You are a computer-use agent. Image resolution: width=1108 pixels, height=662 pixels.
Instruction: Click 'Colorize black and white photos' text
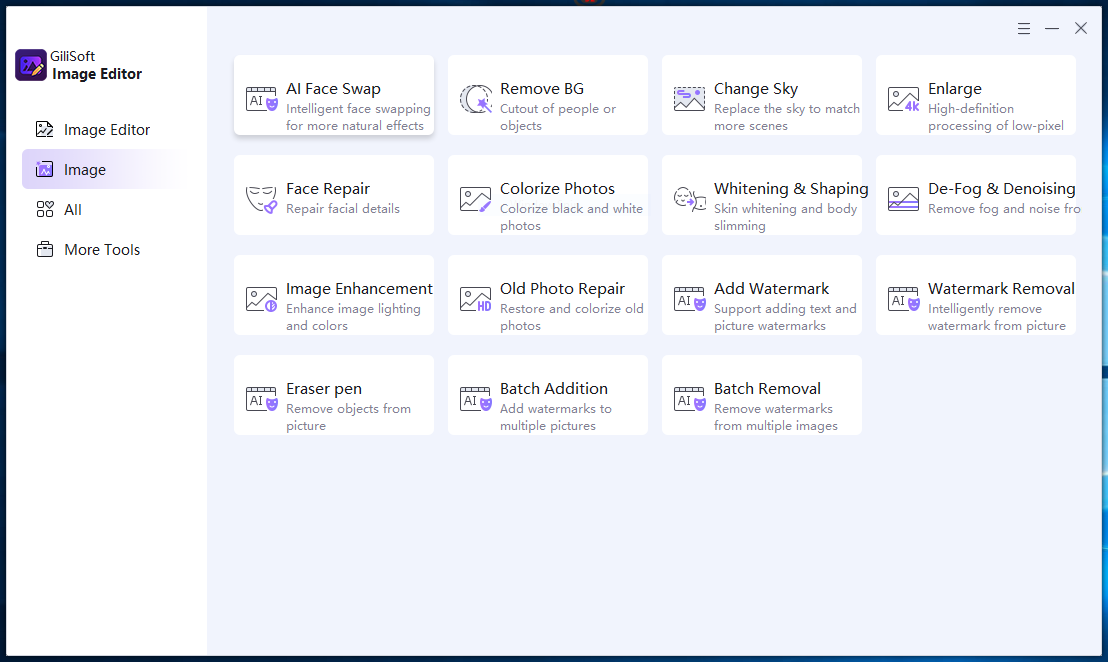(571, 218)
